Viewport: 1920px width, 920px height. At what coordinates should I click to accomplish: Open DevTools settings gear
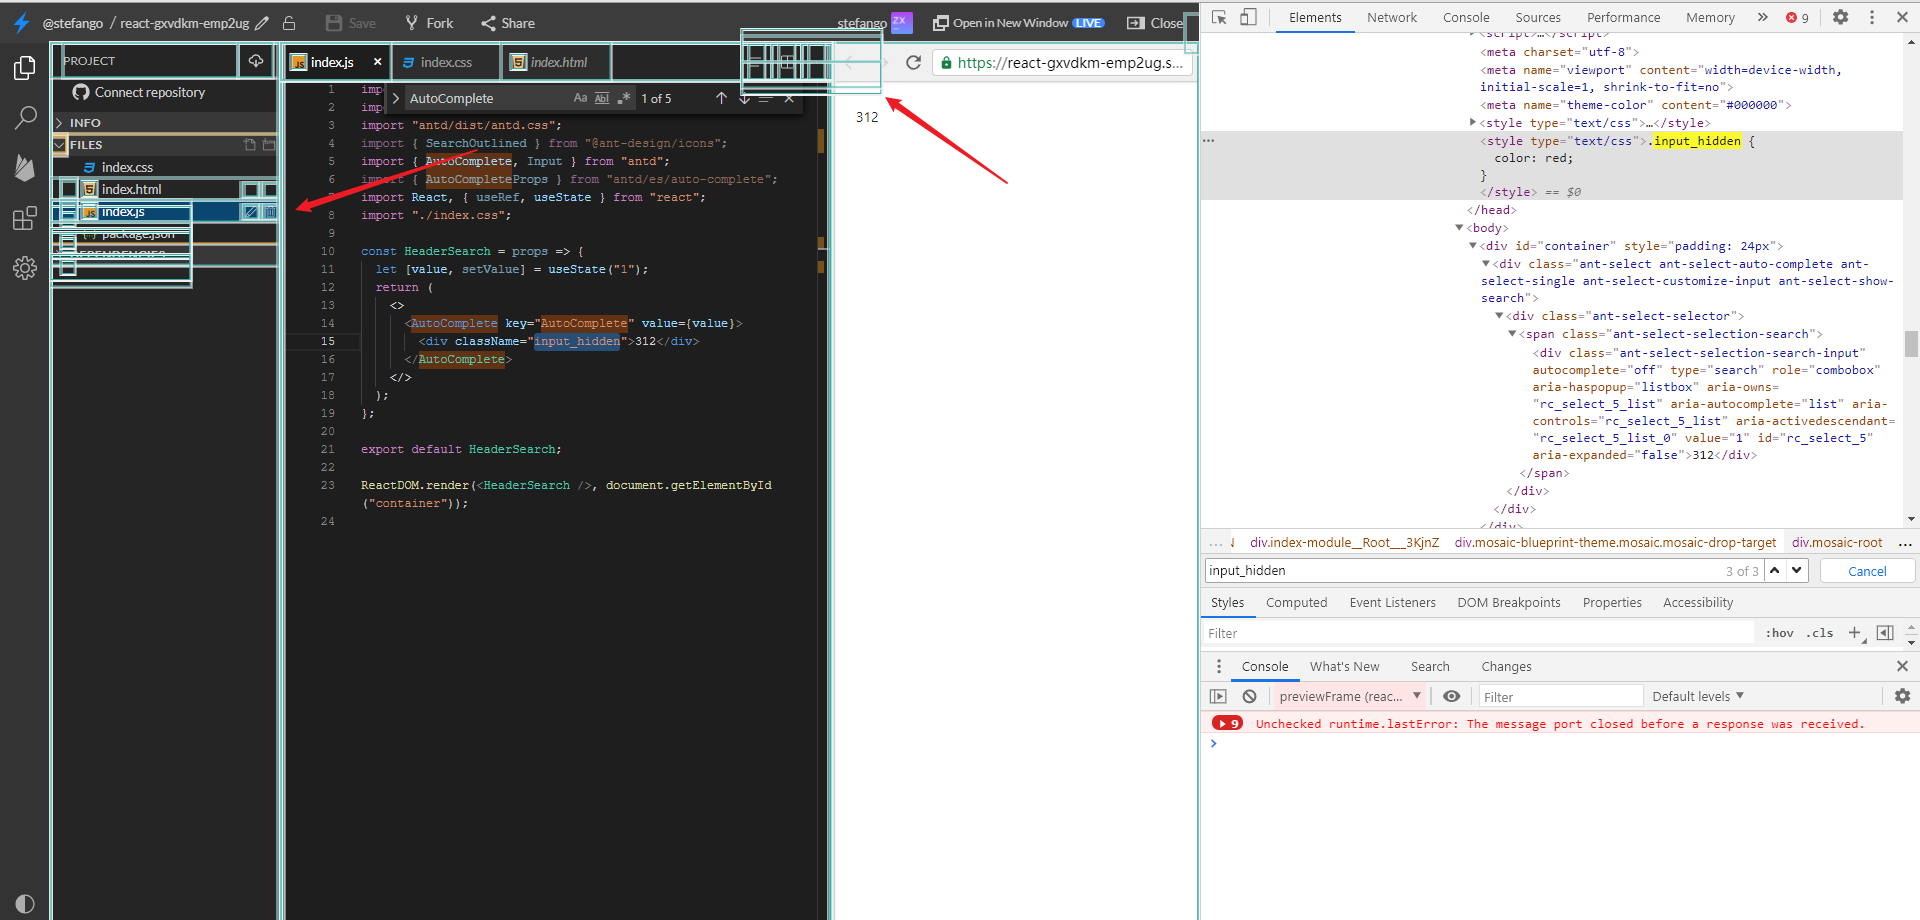pos(1840,17)
